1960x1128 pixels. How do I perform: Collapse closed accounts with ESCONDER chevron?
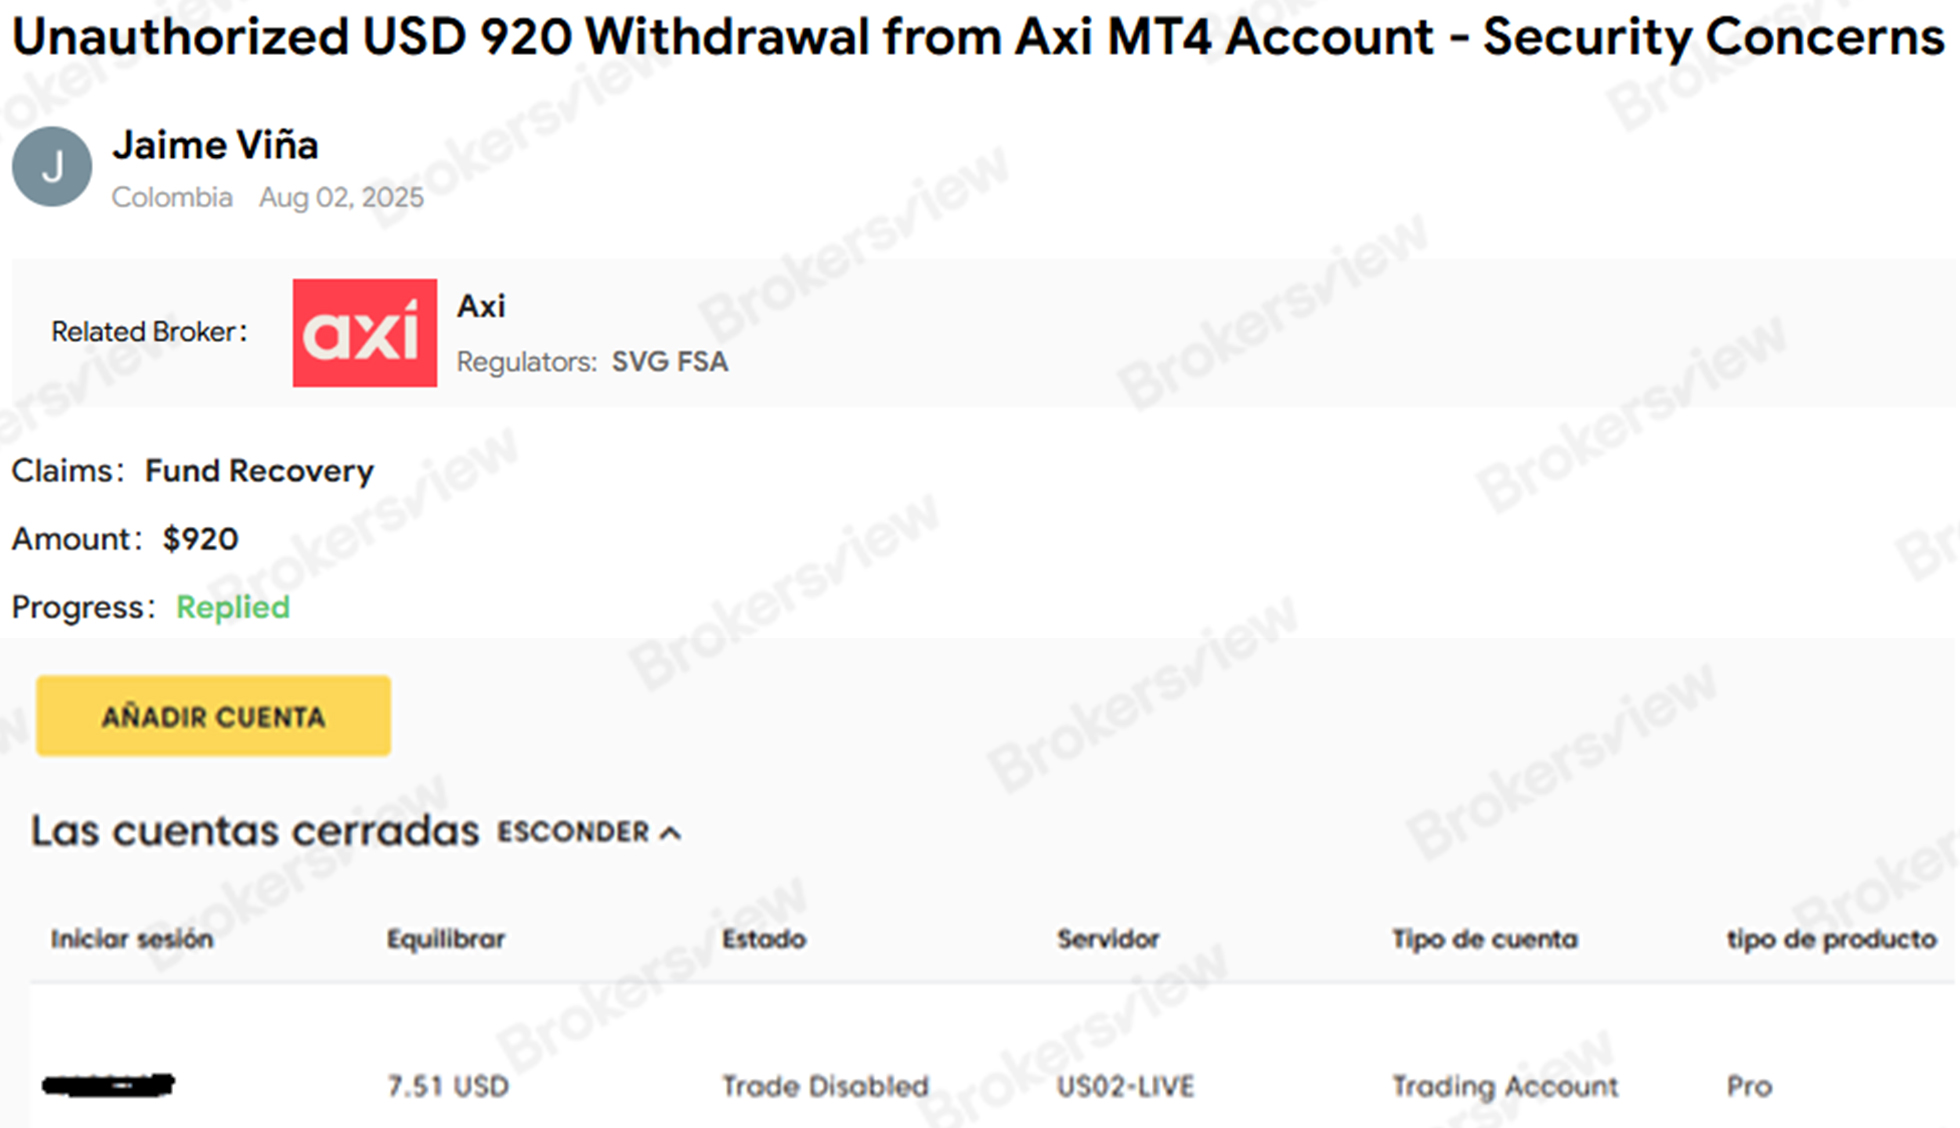pos(589,832)
